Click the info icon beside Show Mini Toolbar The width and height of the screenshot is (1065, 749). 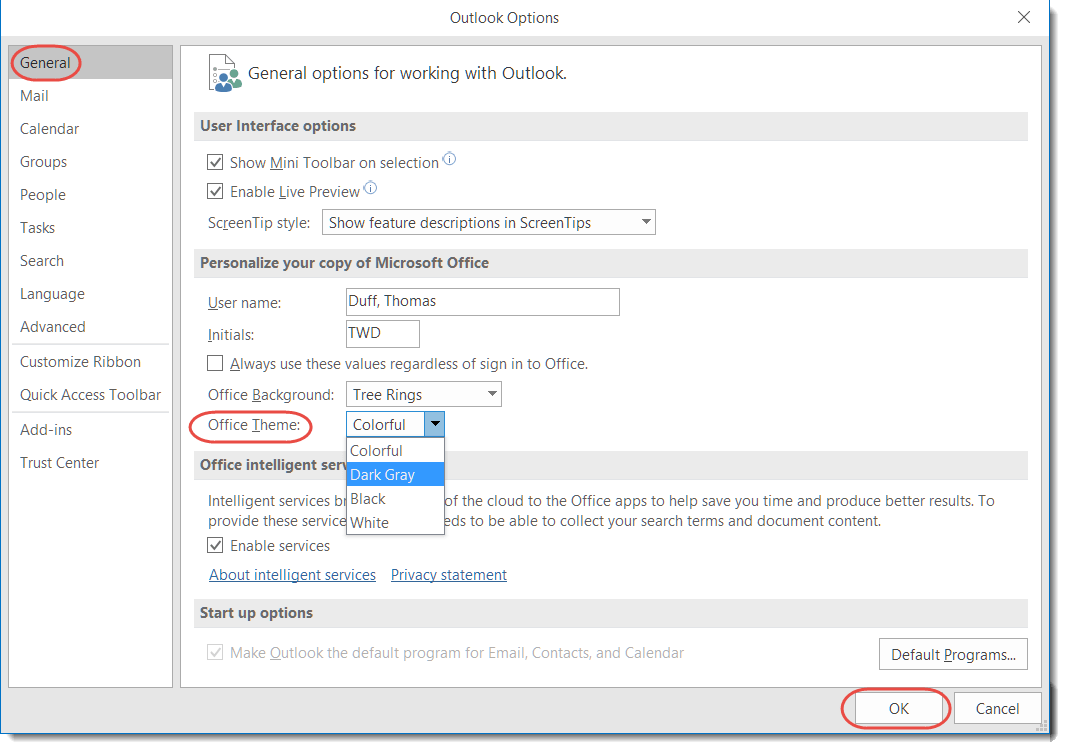(448, 157)
